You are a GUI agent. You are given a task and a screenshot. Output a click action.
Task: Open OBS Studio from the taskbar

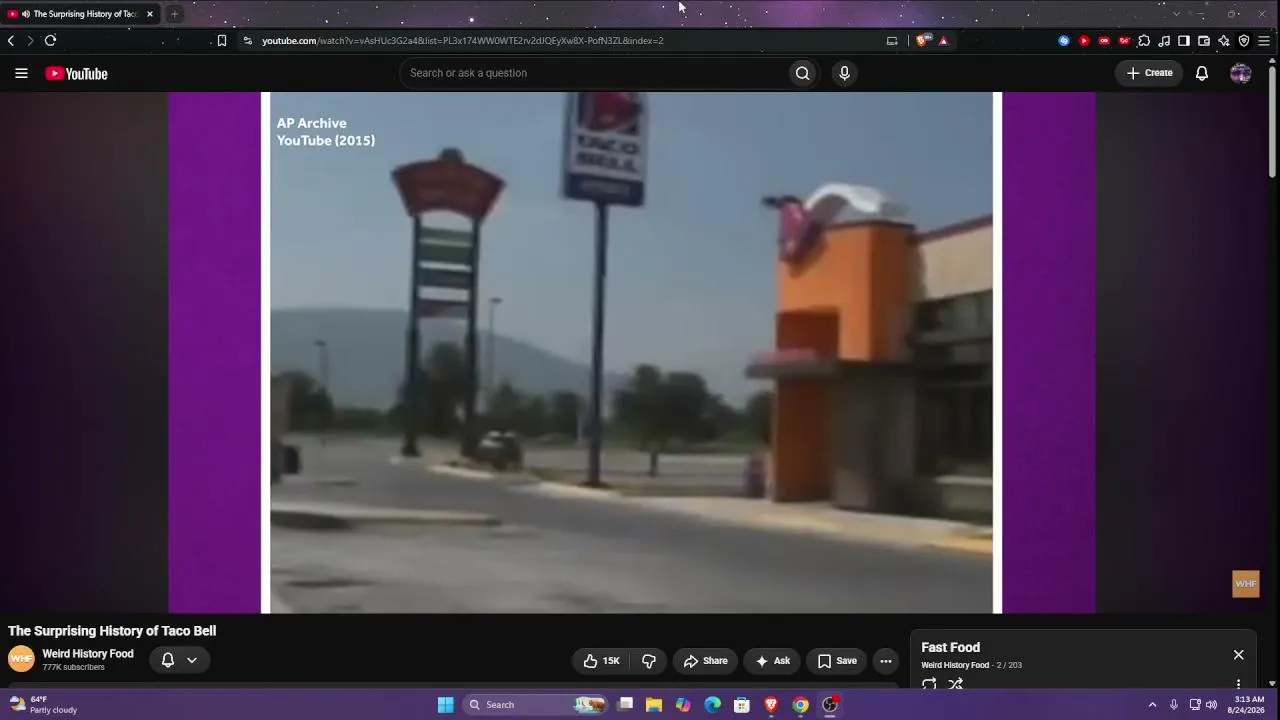830,705
